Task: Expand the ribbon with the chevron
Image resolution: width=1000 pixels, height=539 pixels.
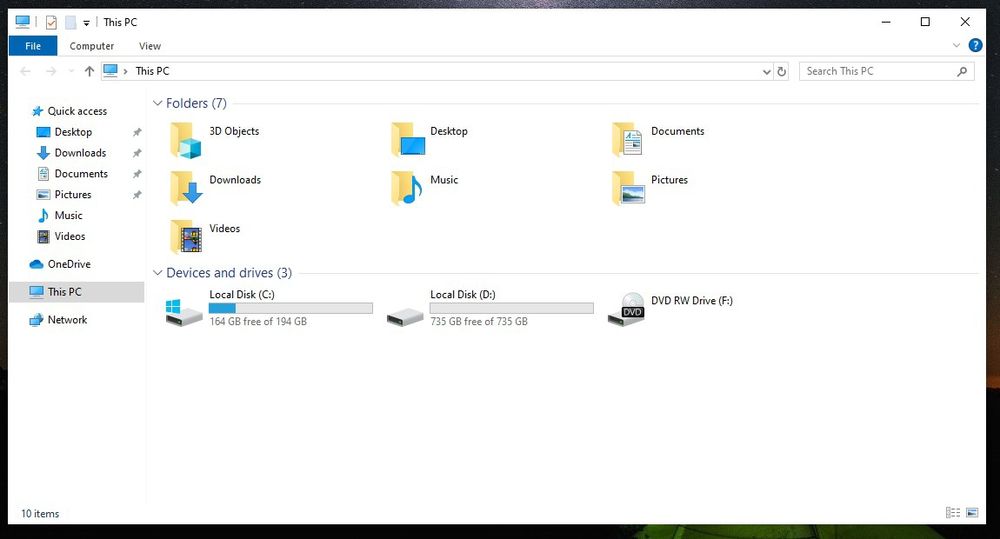Action: [956, 45]
